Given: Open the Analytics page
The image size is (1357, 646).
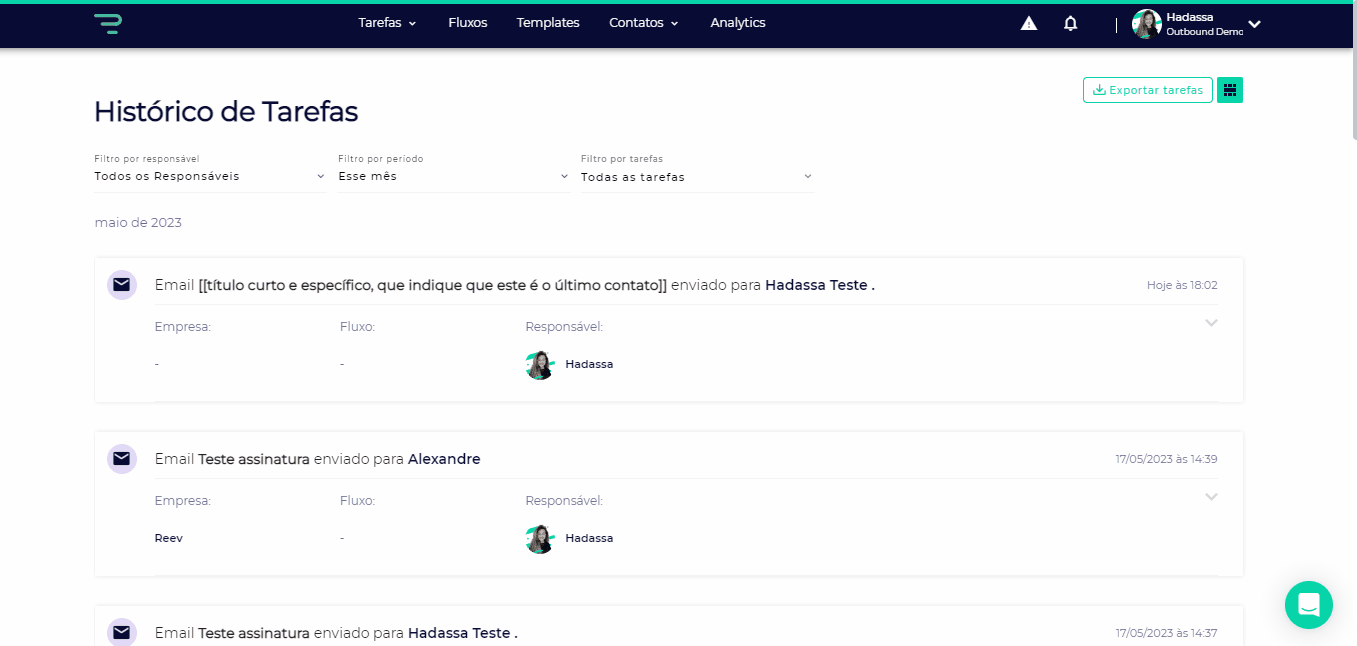Looking at the screenshot, I should 738,23.
